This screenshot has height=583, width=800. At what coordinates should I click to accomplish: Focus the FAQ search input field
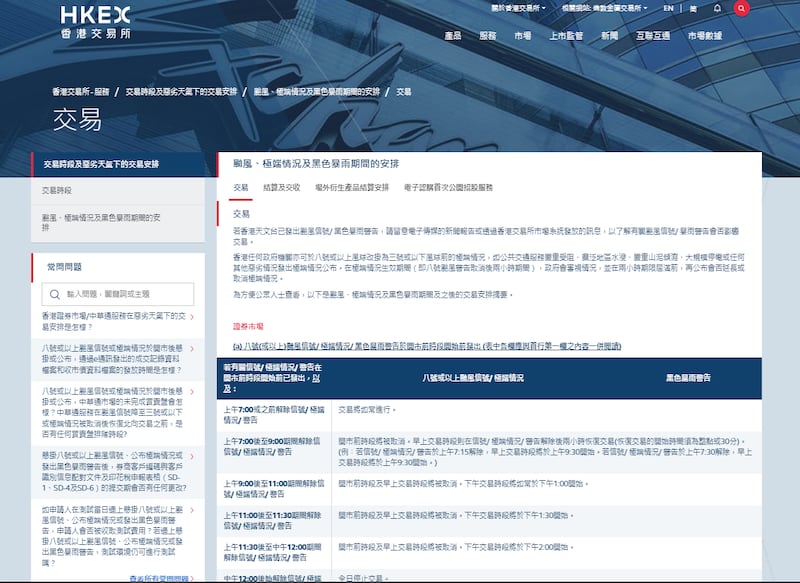tap(118, 294)
